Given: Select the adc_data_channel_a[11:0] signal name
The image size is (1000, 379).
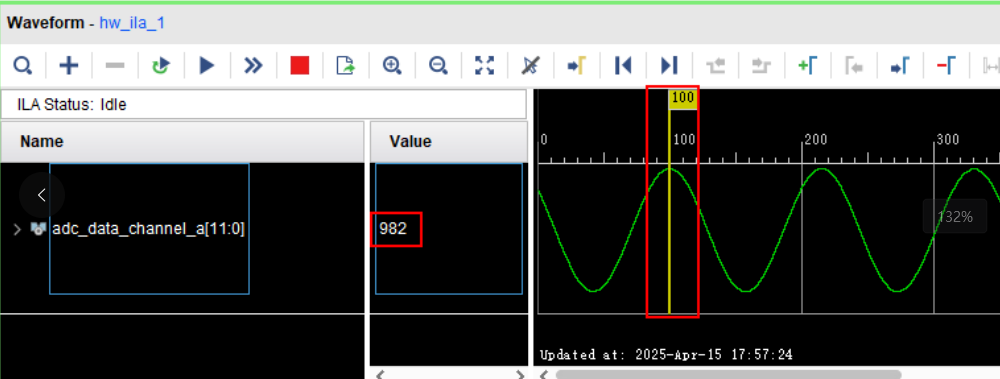Looking at the screenshot, I should click(x=149, y=228).
